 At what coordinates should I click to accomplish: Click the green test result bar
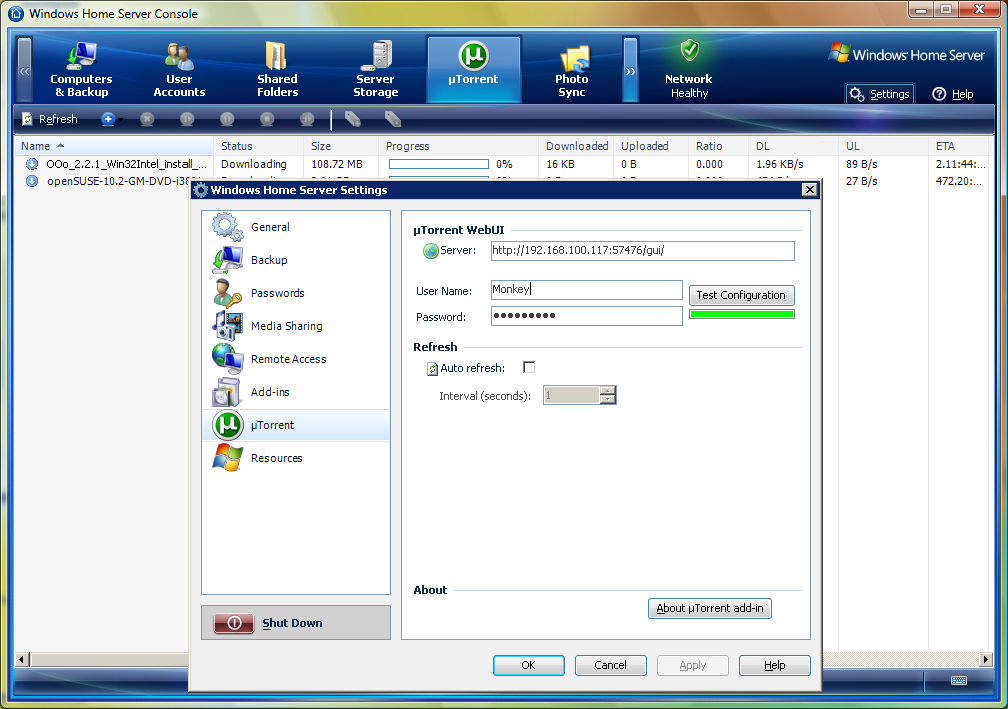click(741, 314)
